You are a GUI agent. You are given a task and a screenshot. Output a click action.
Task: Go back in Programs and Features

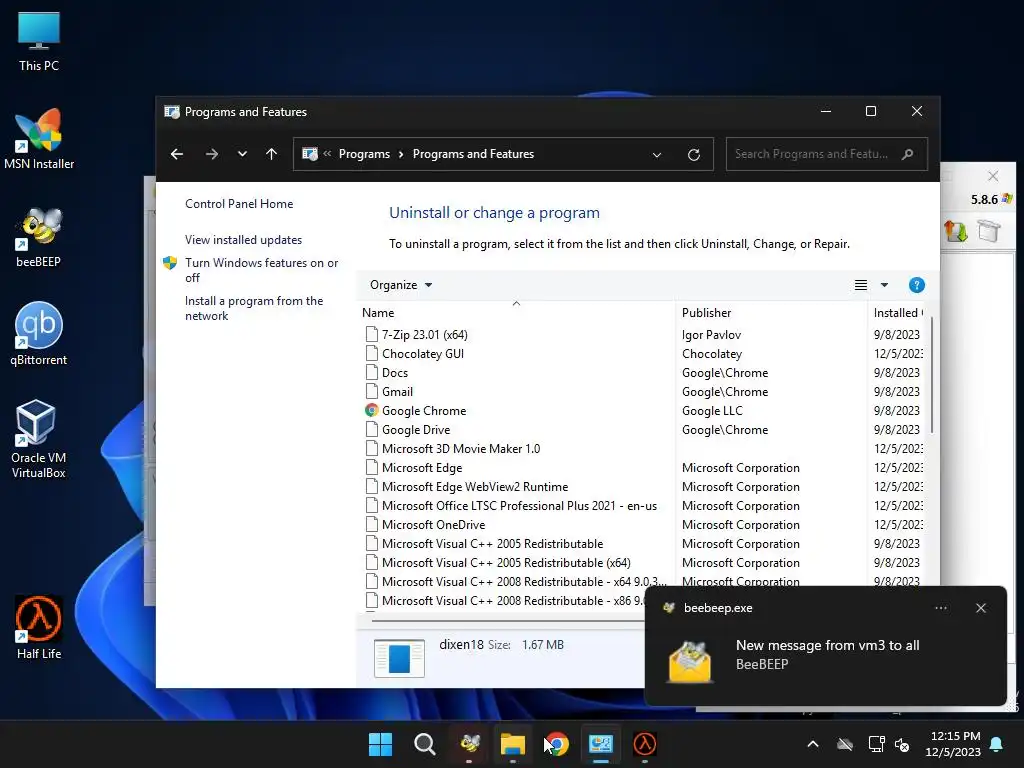(177, 154)
